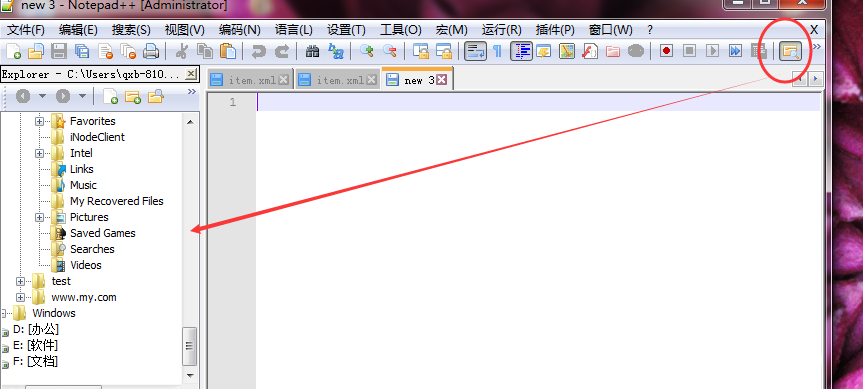
Task: Click the Zoom Out magnifier icon
Action: pos(390,51)
